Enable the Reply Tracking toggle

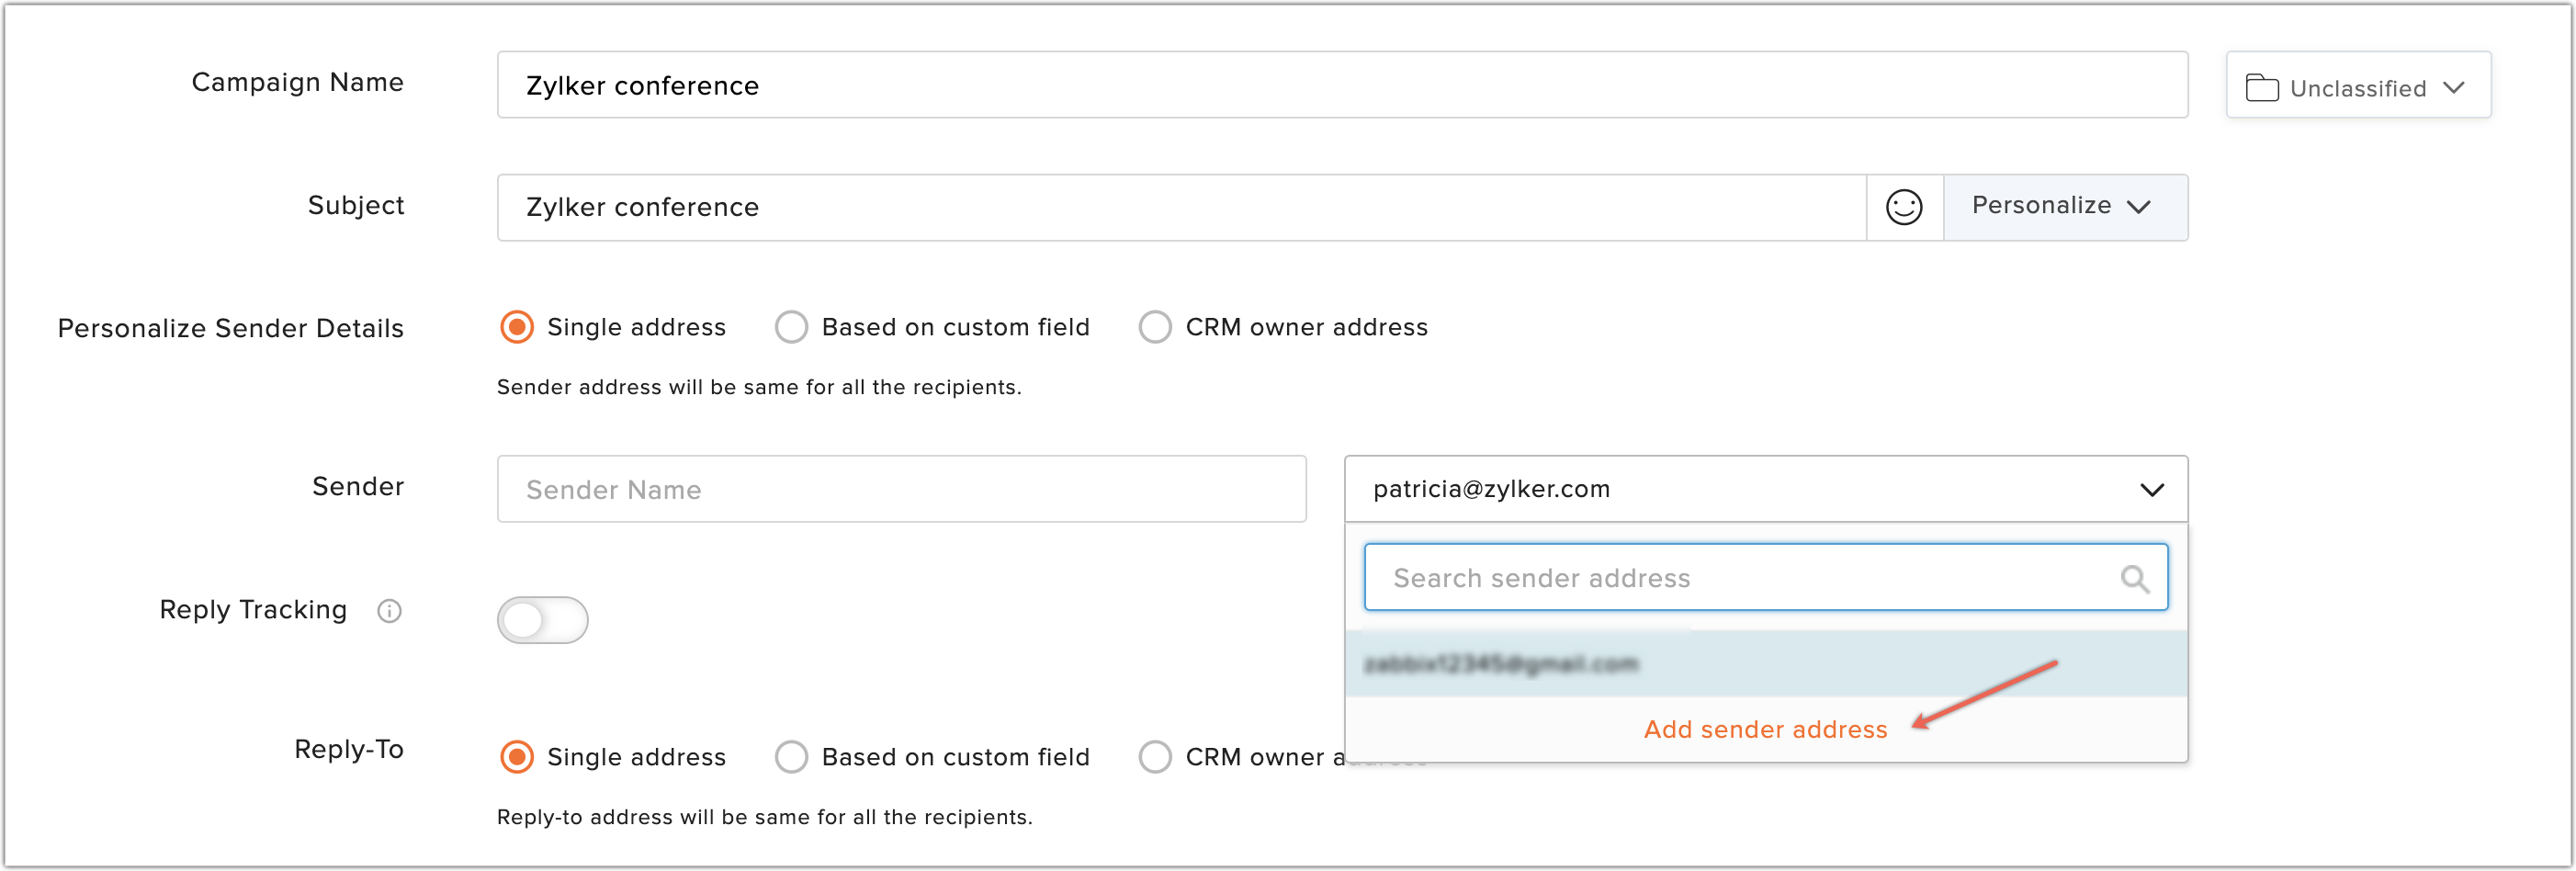coord(543,620)
